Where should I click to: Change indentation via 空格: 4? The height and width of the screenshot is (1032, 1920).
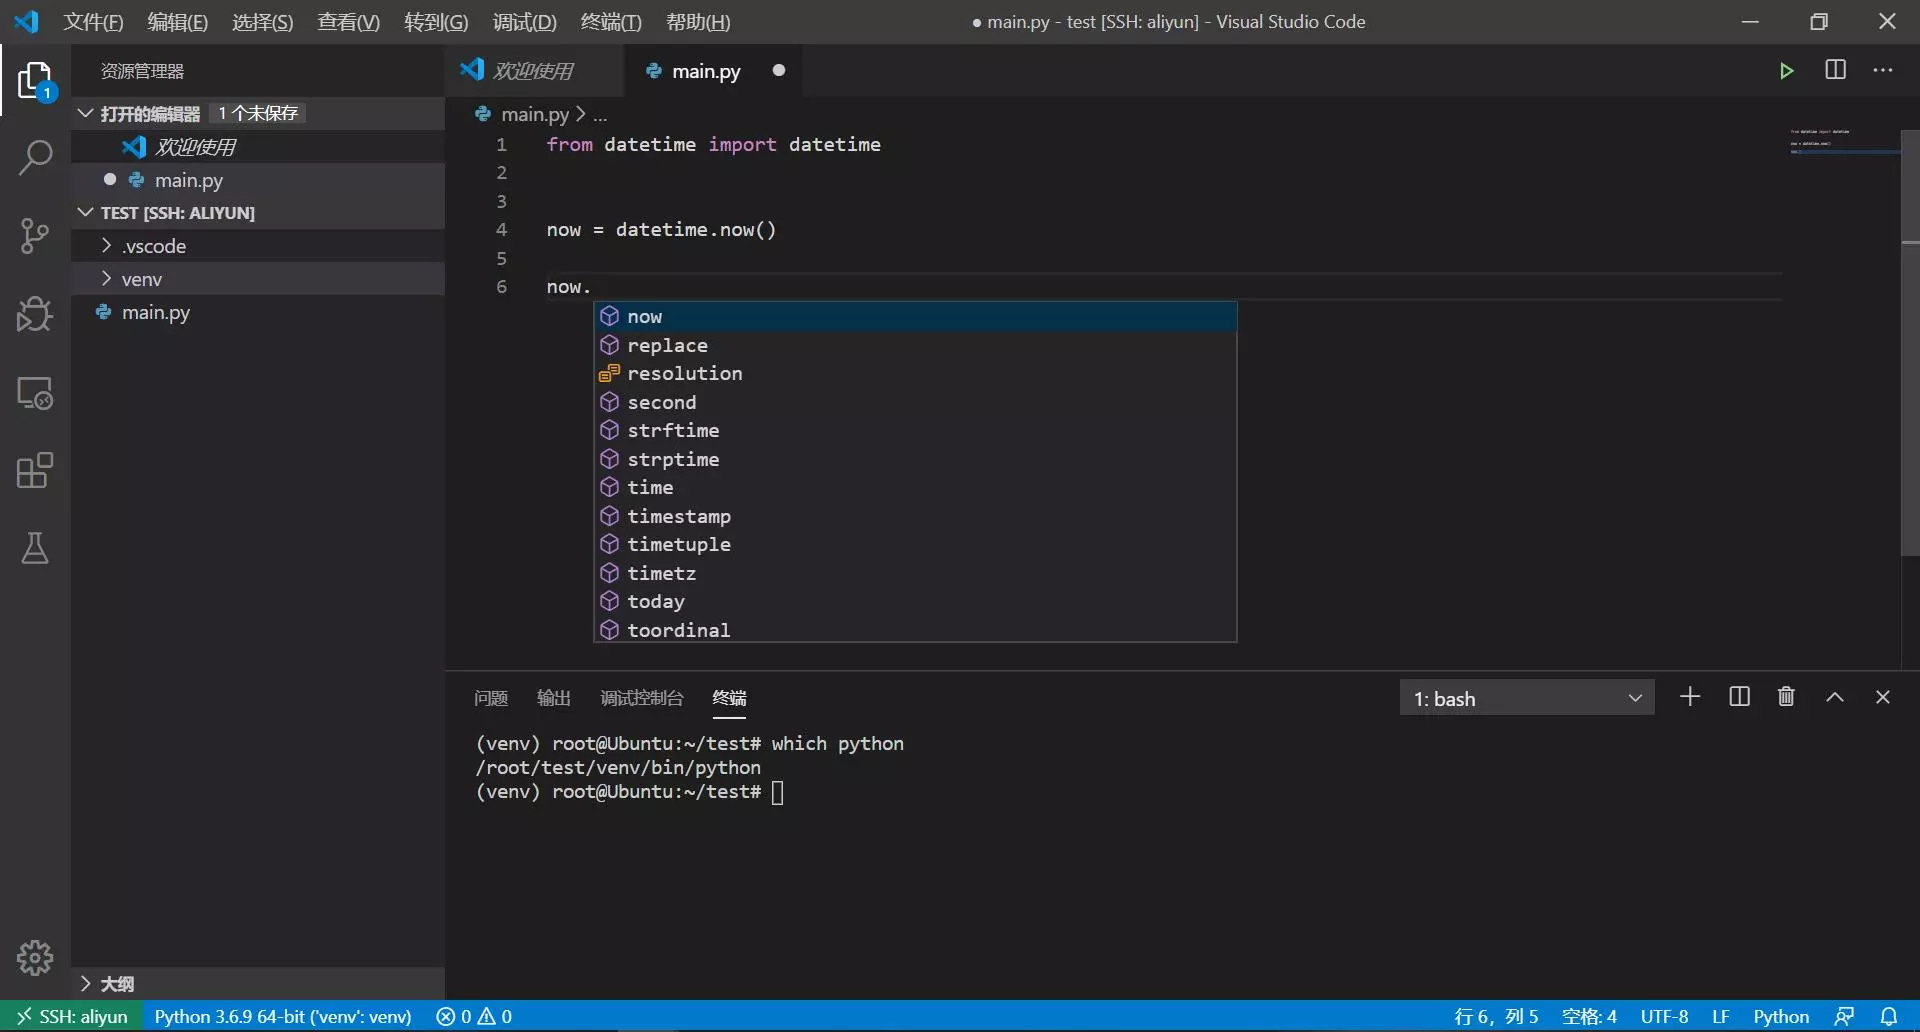tap(1589, 1016)
